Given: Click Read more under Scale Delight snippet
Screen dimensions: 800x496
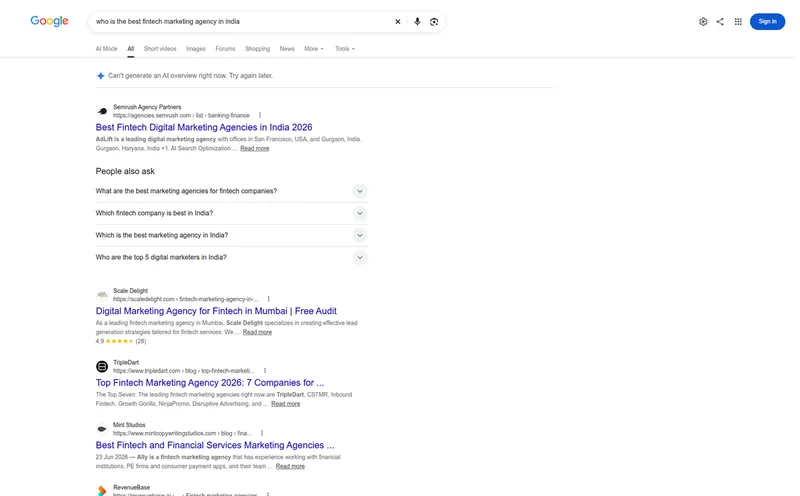Looking at the screenshot, I should [257, 332].
